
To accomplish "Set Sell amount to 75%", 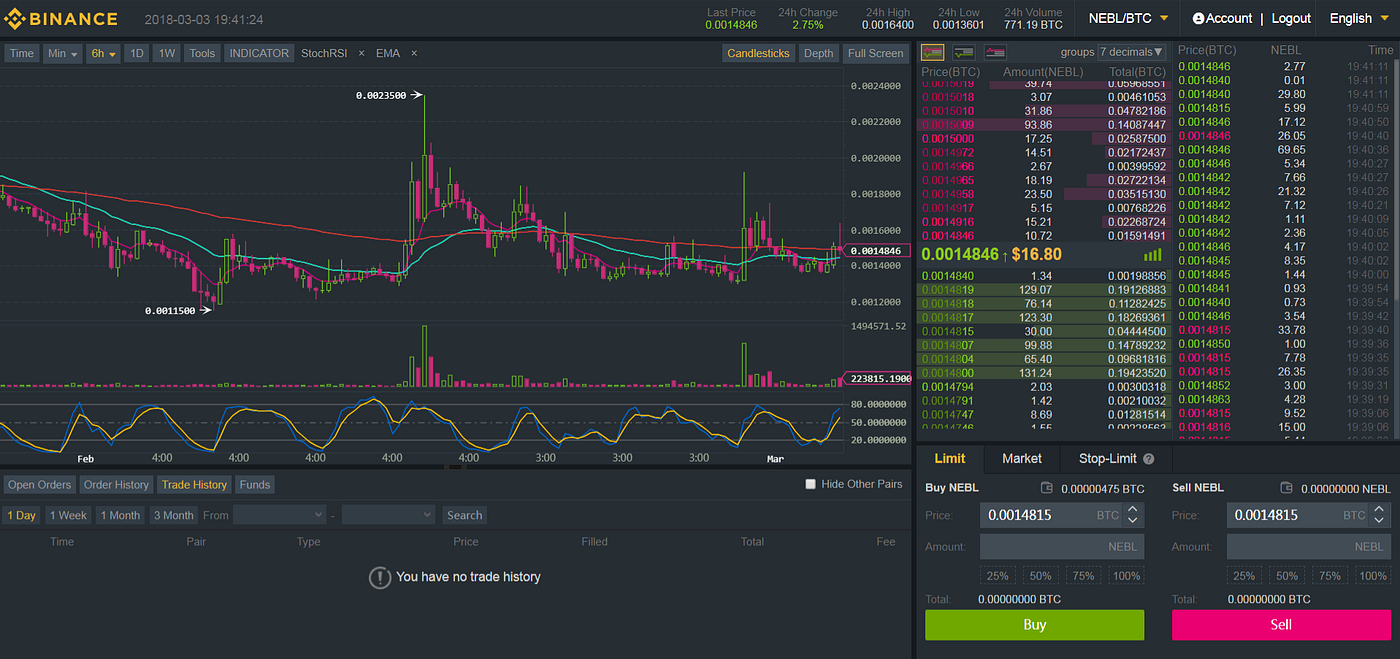I will click(1329, 576).
